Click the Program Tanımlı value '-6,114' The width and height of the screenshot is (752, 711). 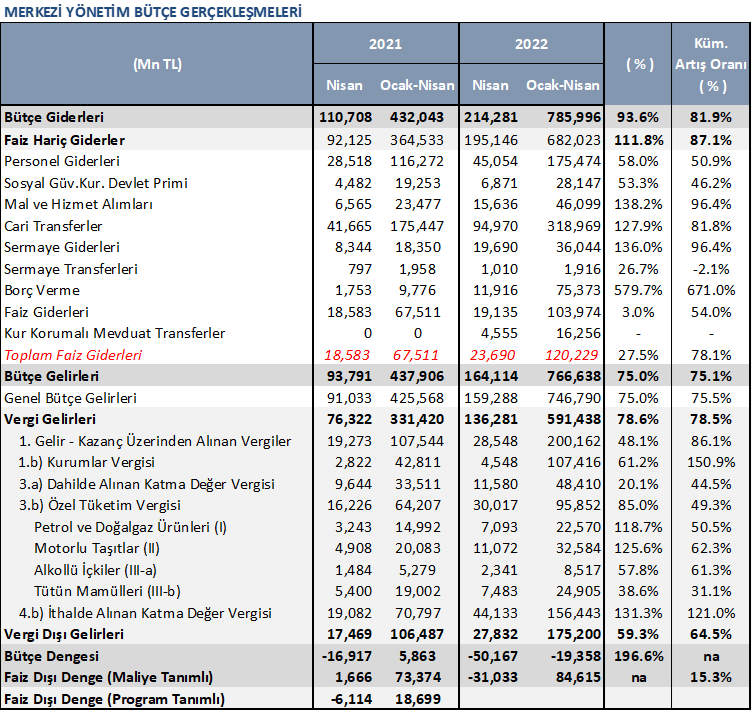351,699
